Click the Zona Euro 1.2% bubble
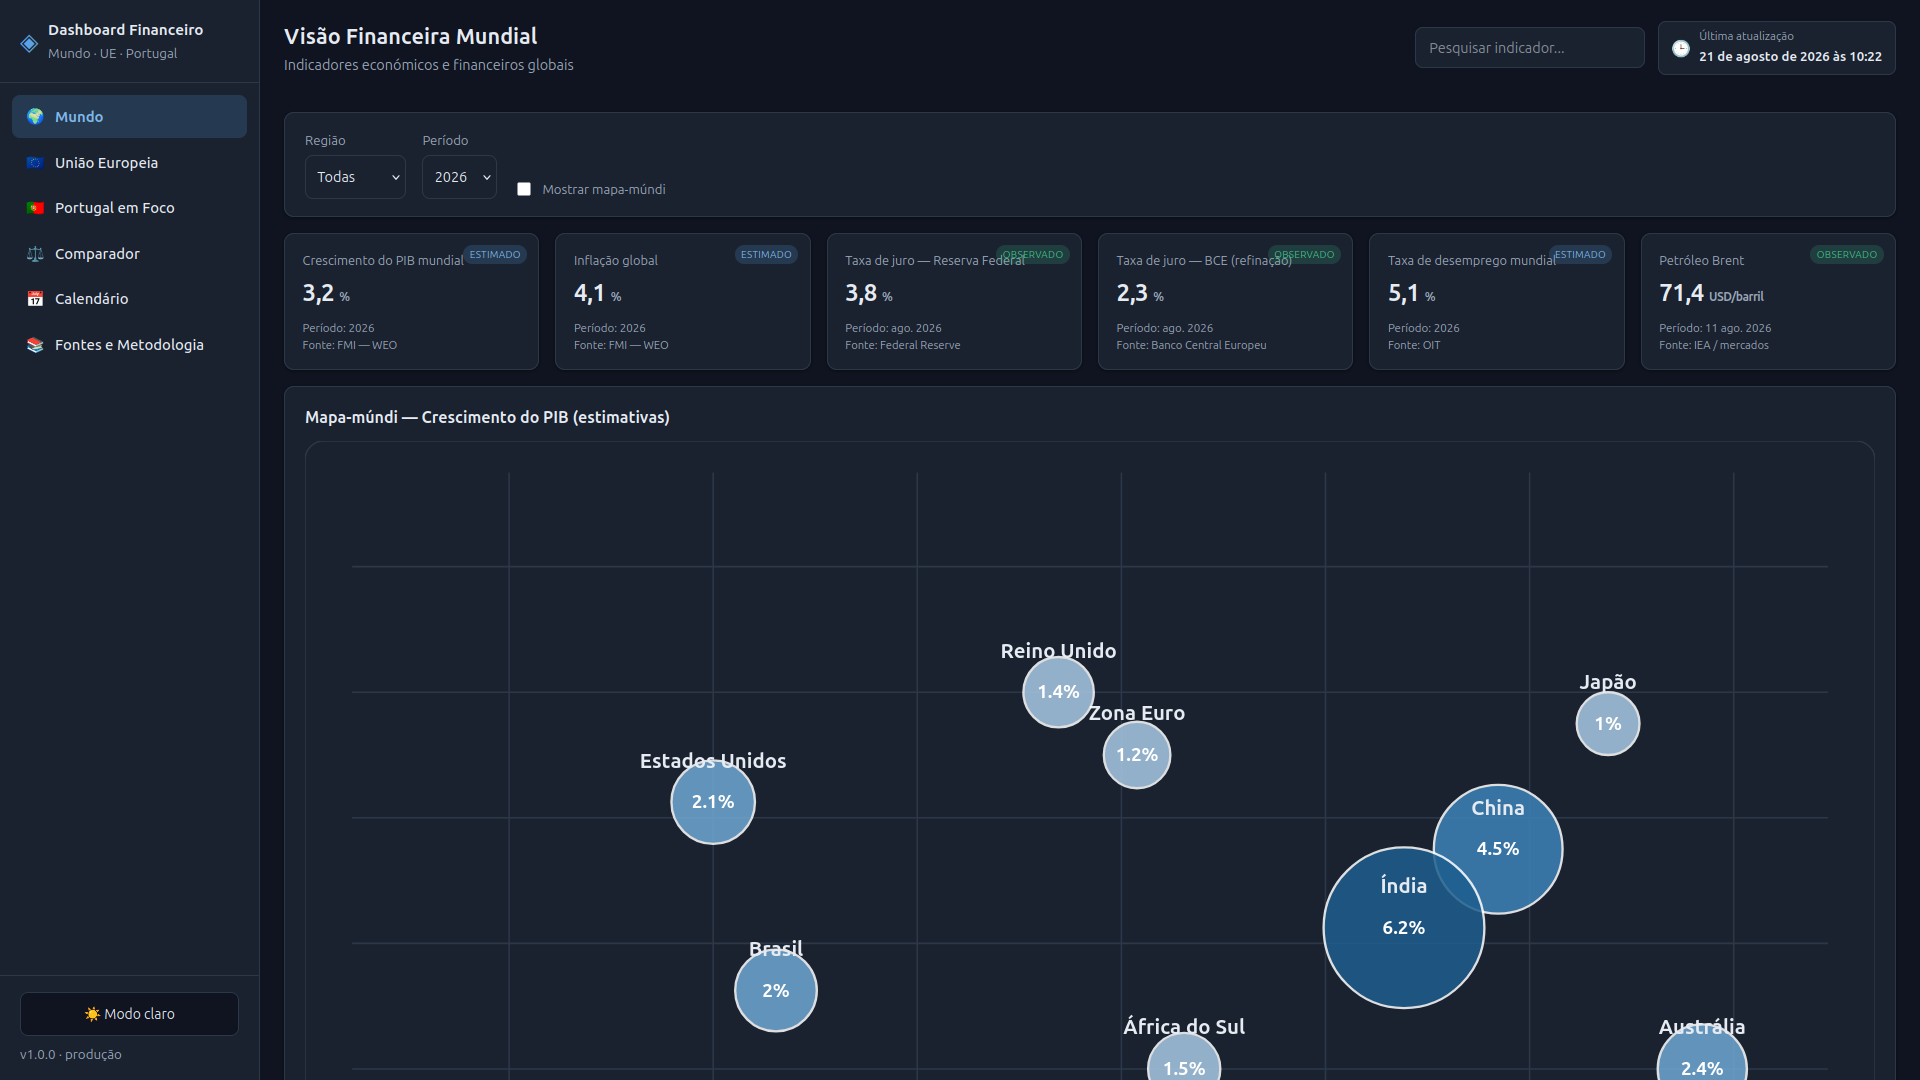This screenshot has height=1080, width=1920. pyautogui.click(x=1137, y=755)
